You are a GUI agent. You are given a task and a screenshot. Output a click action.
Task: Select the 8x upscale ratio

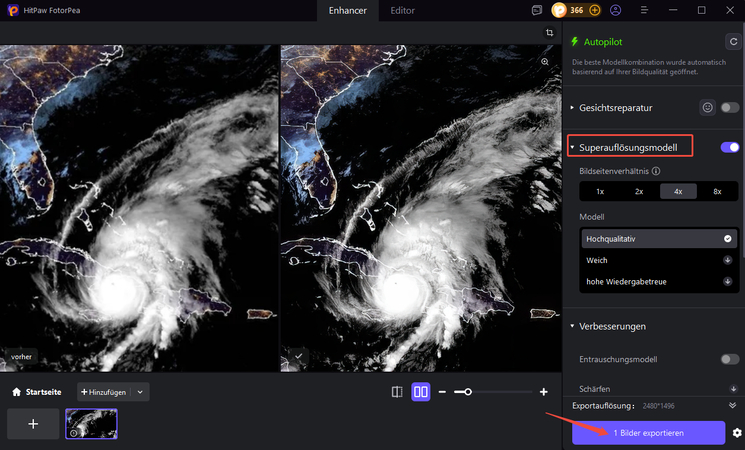point(717,191)
